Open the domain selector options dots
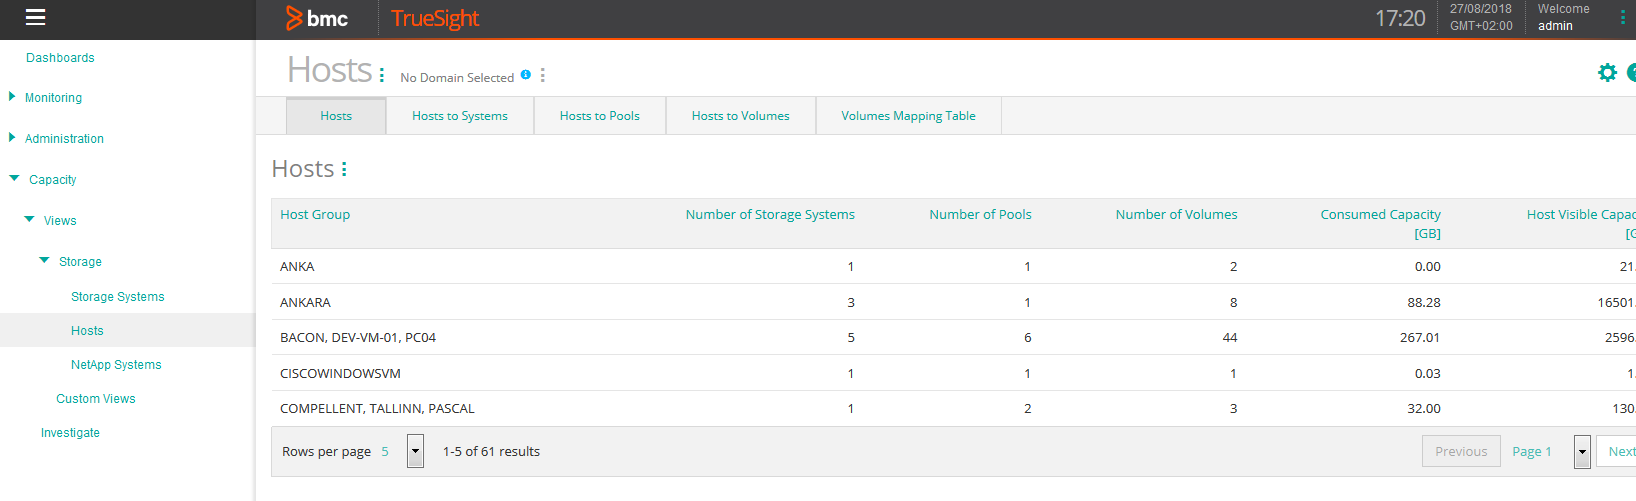Image resolution: width=1636 pixels, height=501 pixels. click(x=543, y=75)
